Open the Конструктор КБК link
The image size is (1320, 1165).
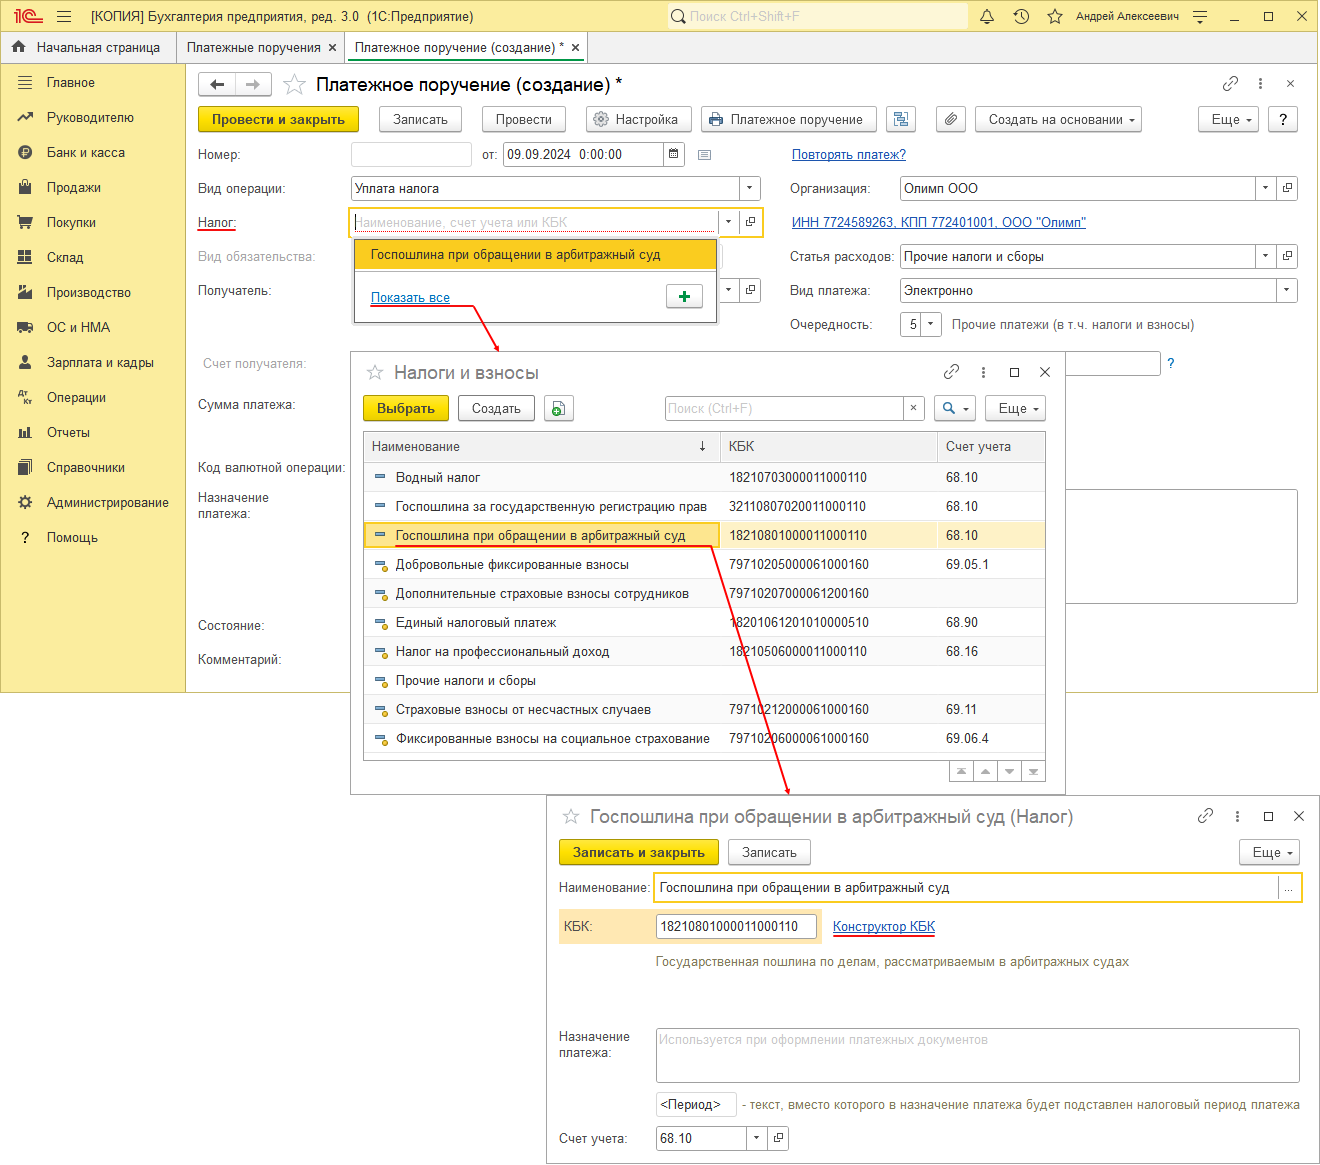click(x=883, y=926)
